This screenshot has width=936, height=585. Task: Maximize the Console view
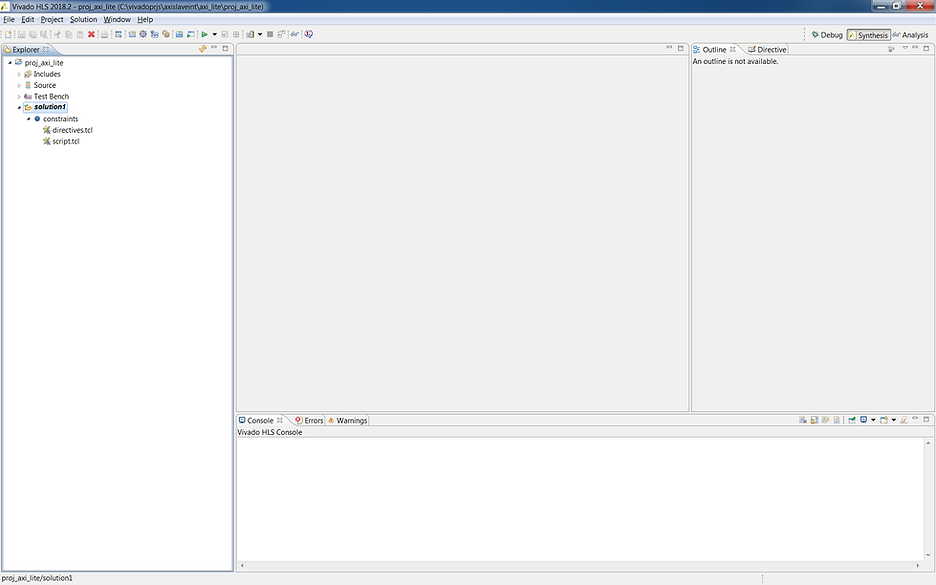click(925, 419)
